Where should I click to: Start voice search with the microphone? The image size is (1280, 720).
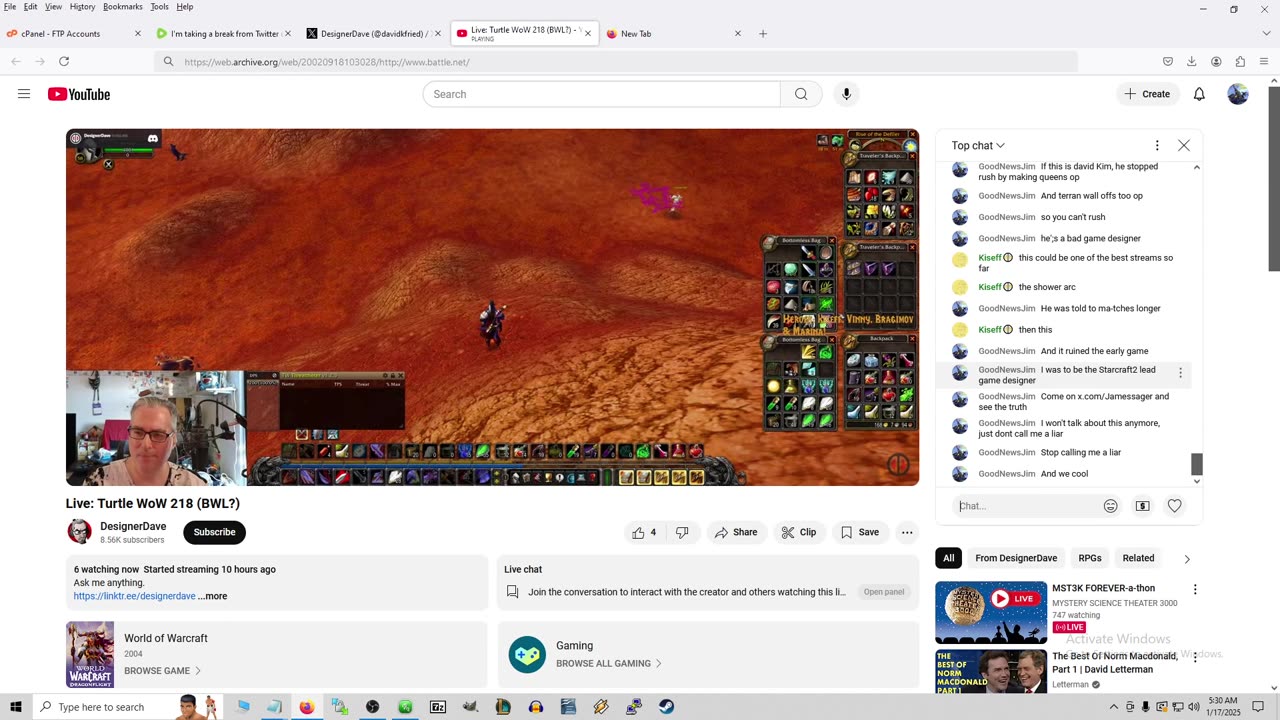(846, 94)
